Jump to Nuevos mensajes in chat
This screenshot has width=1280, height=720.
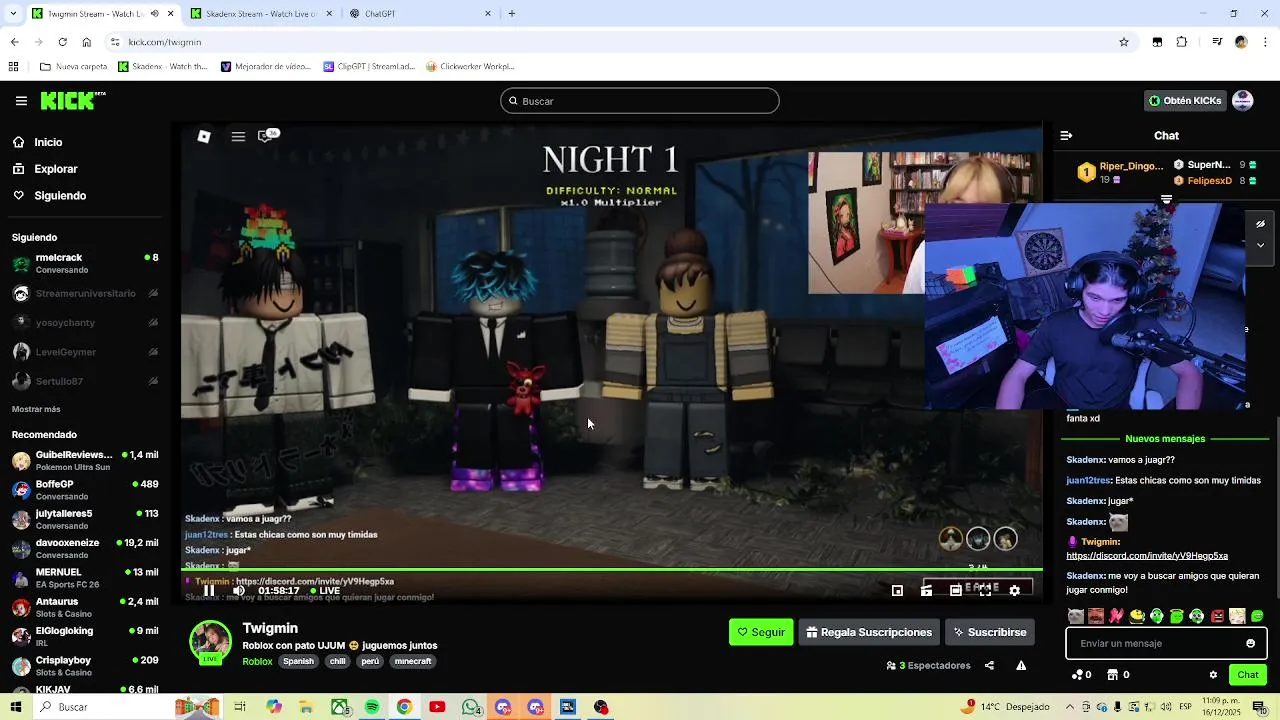[1165, 439]
